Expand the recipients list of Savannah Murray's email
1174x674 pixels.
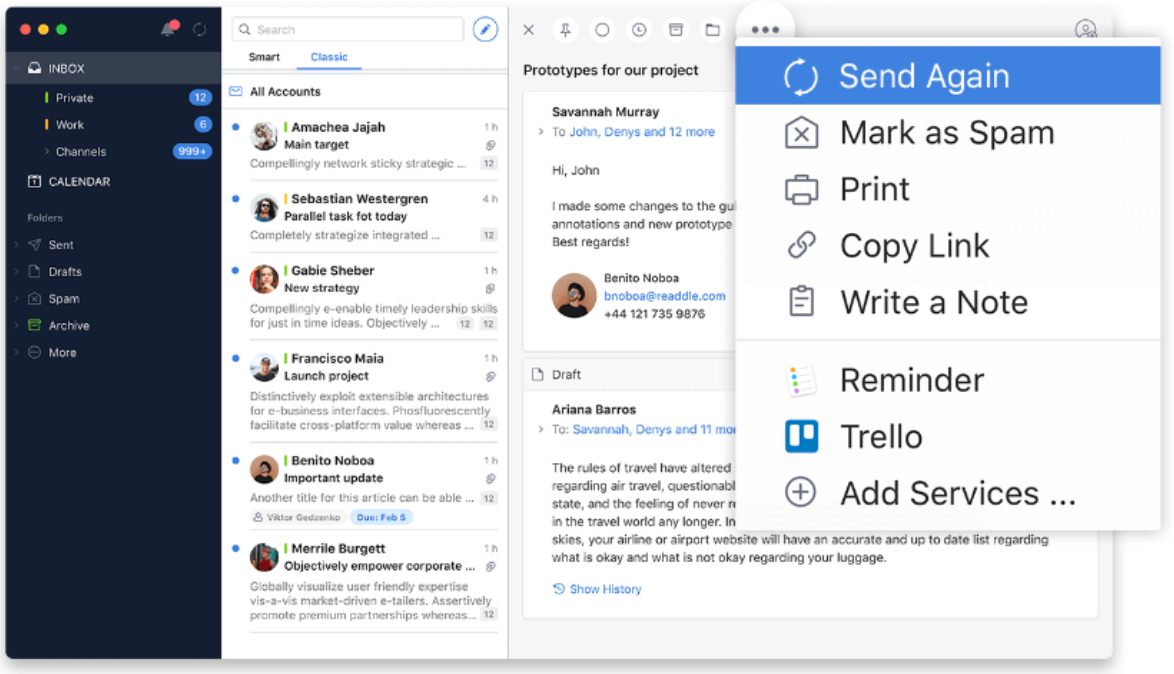(541, 132)
